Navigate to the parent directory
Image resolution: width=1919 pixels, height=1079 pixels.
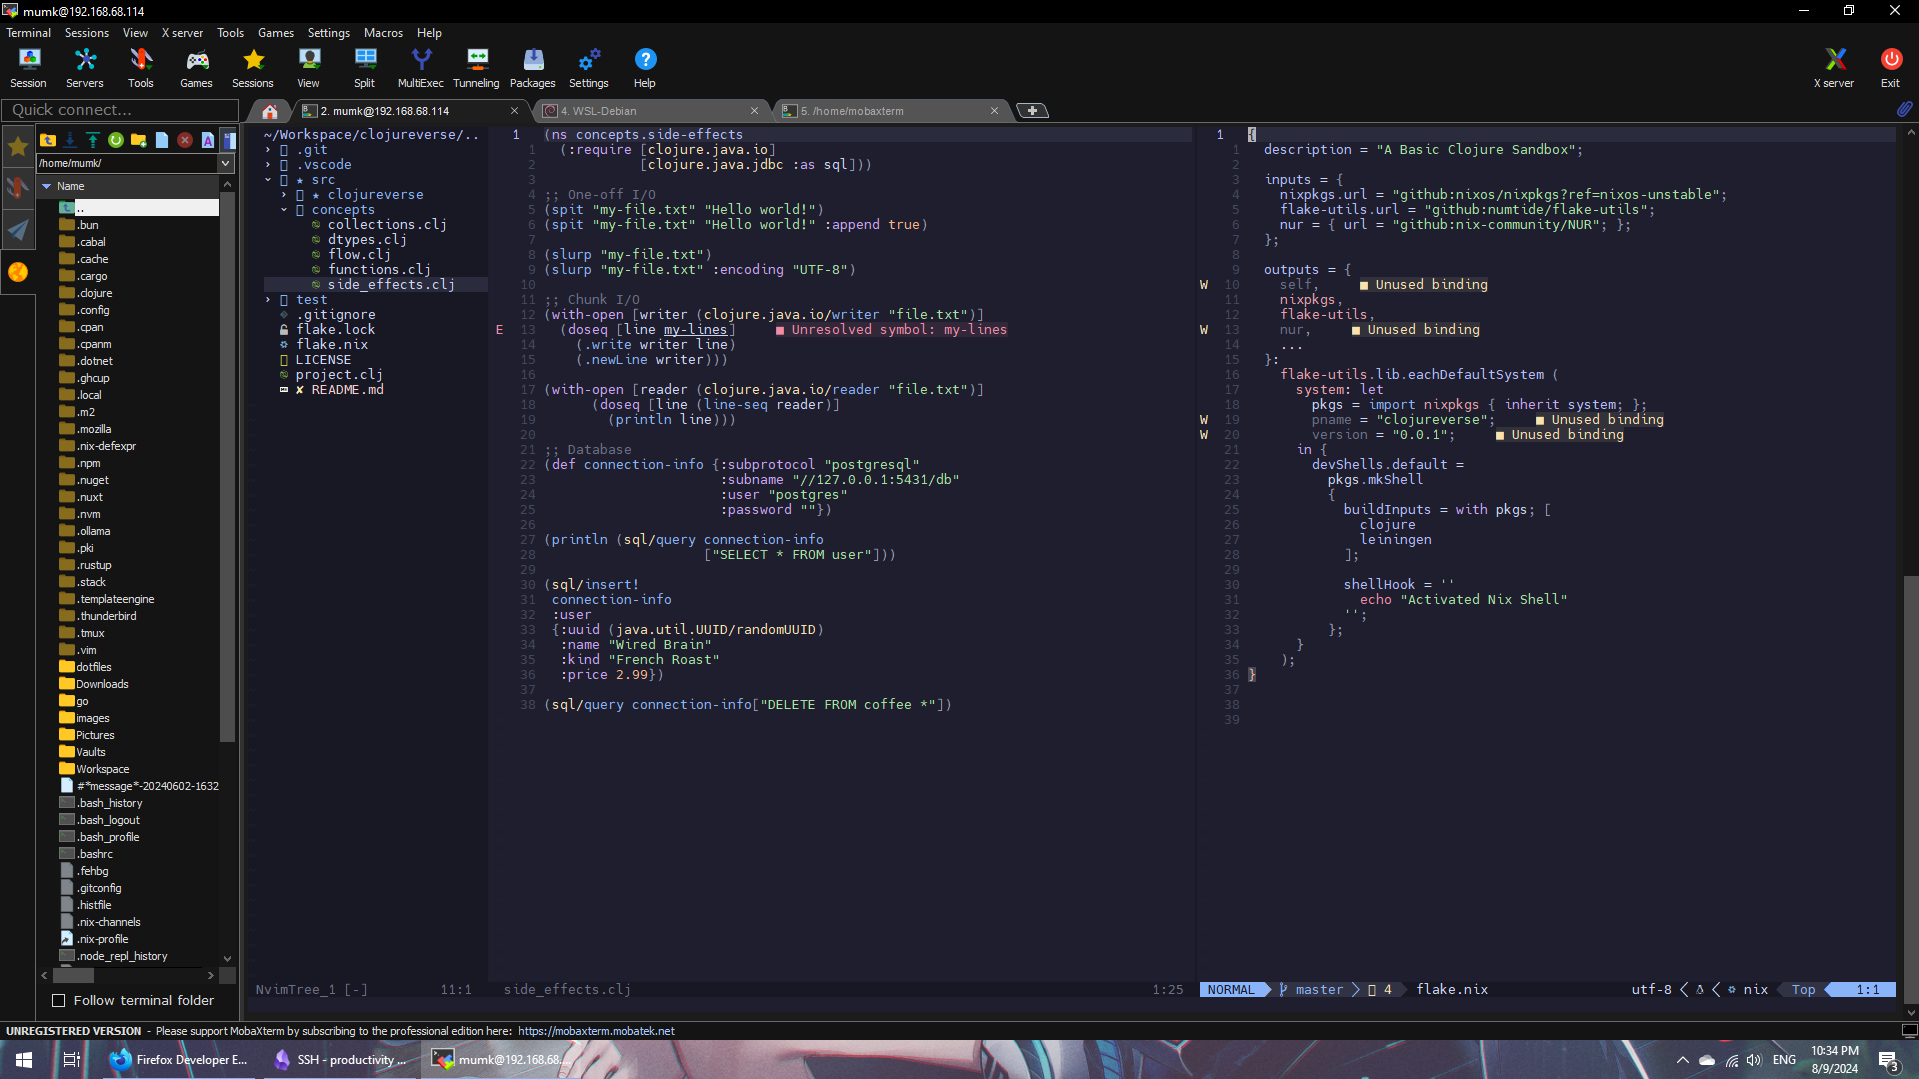[x=48, y=140]
